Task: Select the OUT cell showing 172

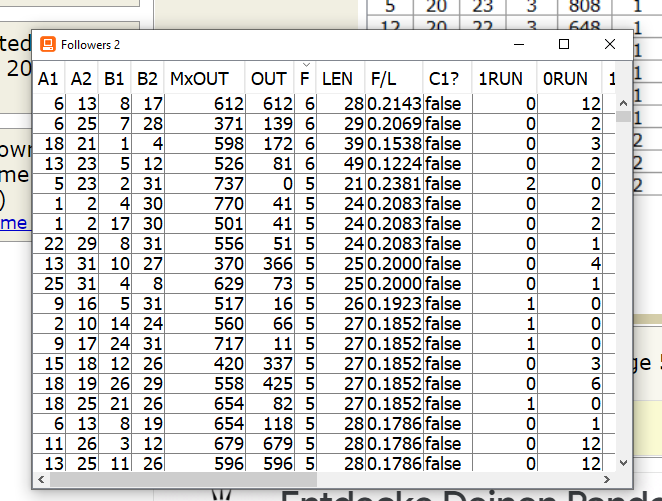Action: pyautogui.click(x=270, y=144)
